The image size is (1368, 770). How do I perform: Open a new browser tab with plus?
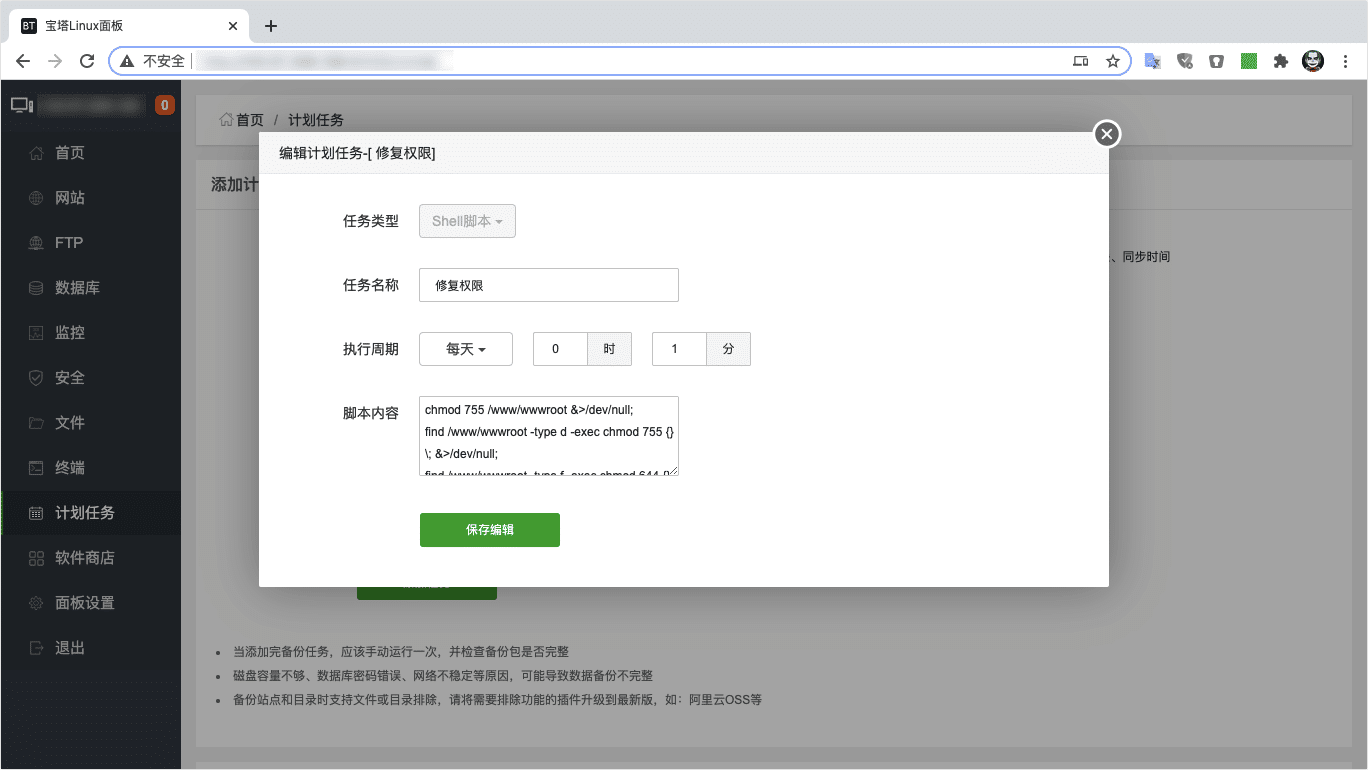tap(271, 26)
